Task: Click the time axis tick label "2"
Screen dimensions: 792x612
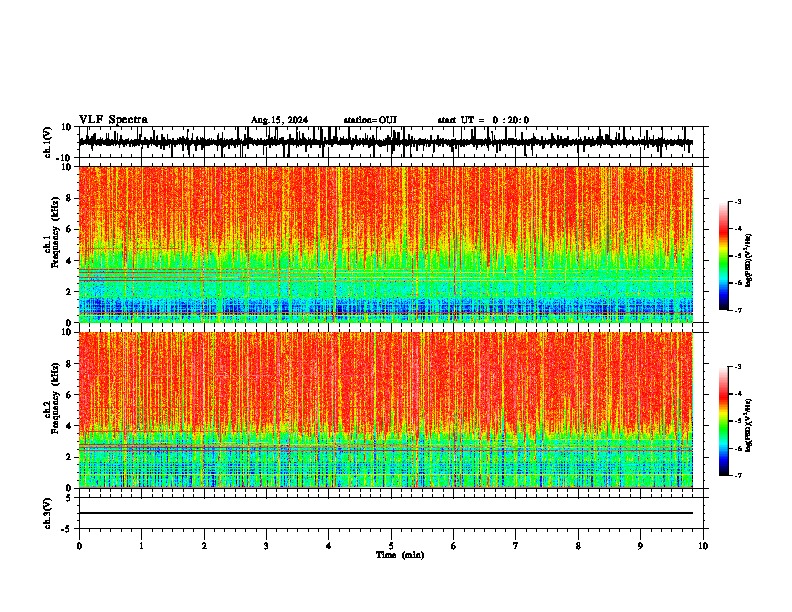Action: pyautogui.click(x=204, y=546)
